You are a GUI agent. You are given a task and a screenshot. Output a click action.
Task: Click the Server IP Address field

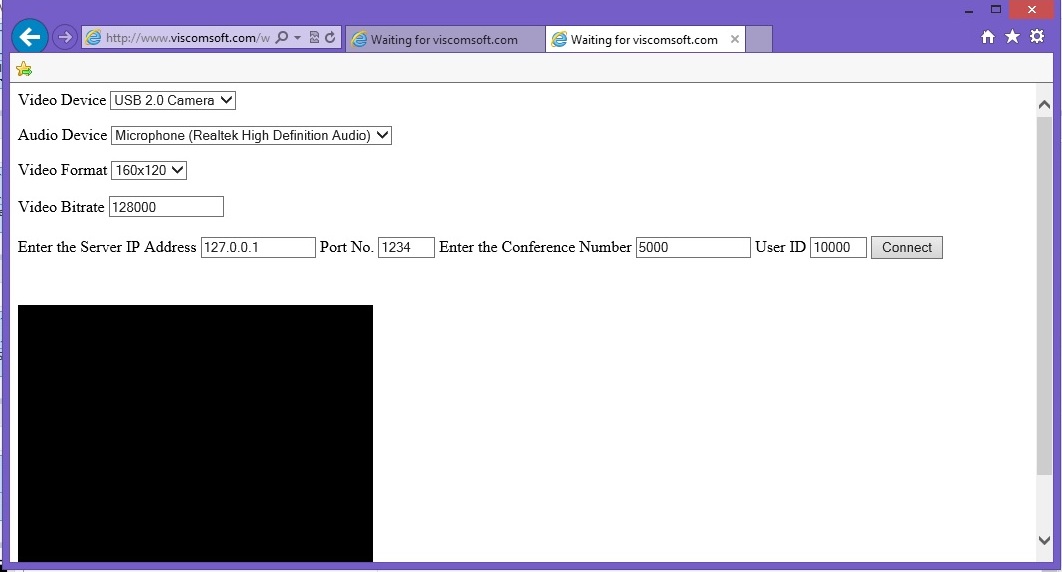pos(258,247)
